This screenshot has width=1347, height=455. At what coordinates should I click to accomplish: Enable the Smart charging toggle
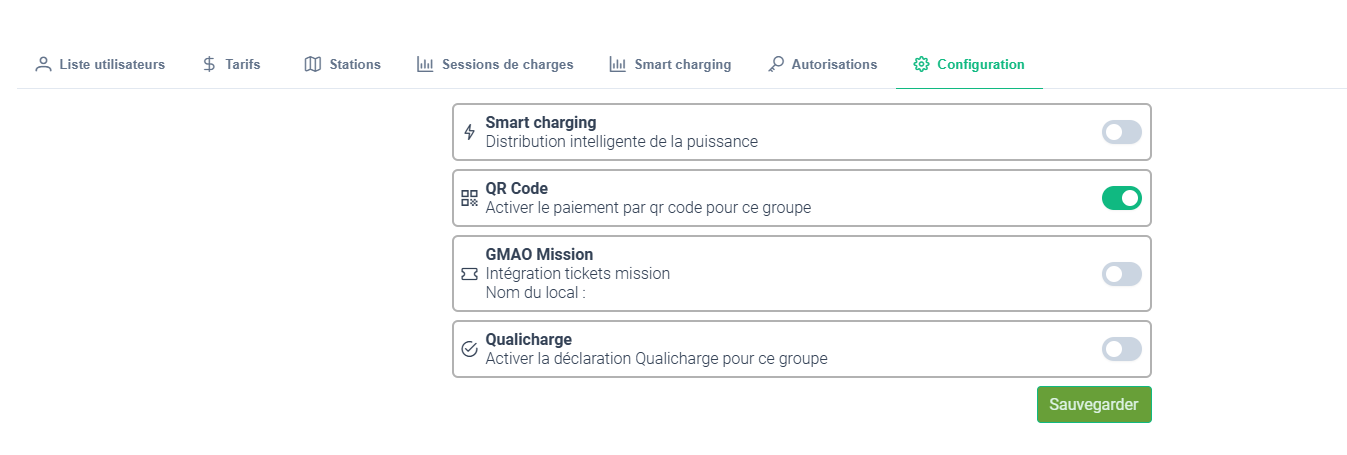tap(1121, 132)
